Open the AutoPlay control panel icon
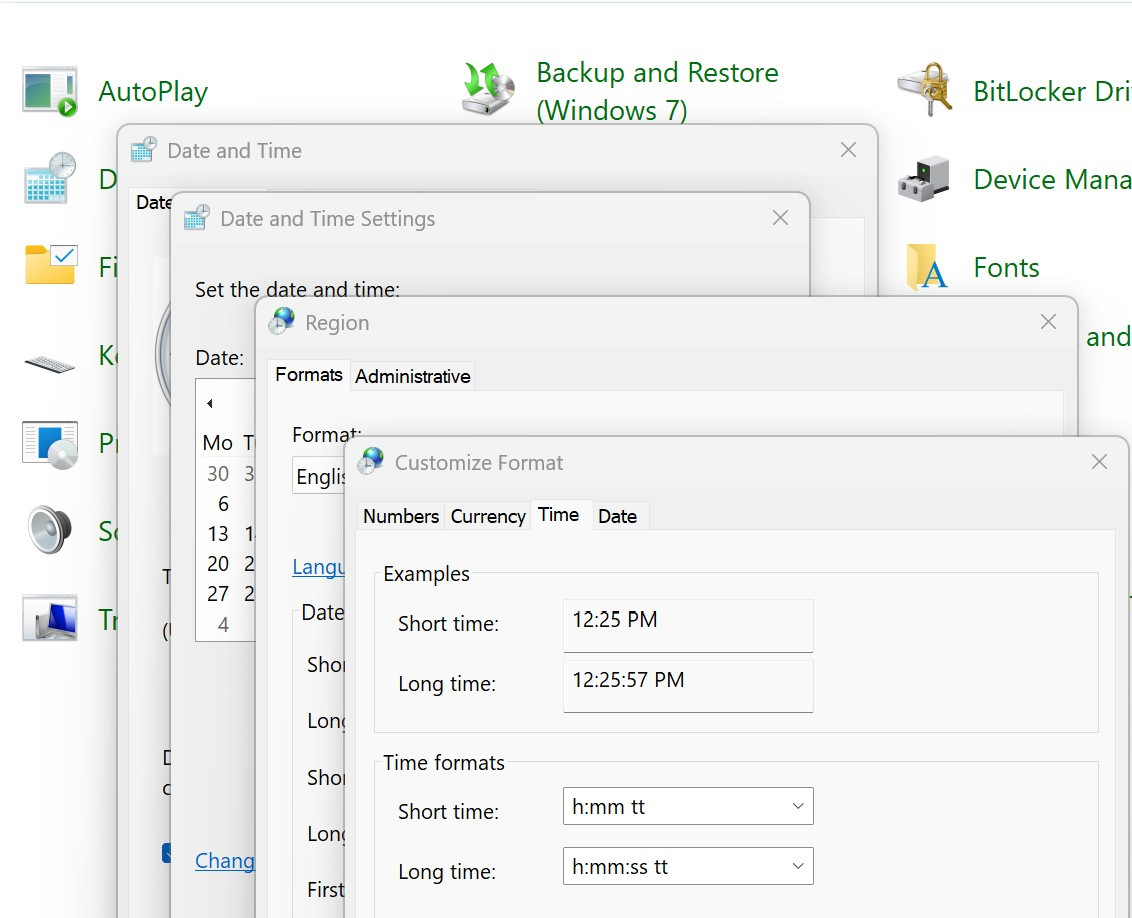This screenshot has width=1132, height=918. click(49, 92)
